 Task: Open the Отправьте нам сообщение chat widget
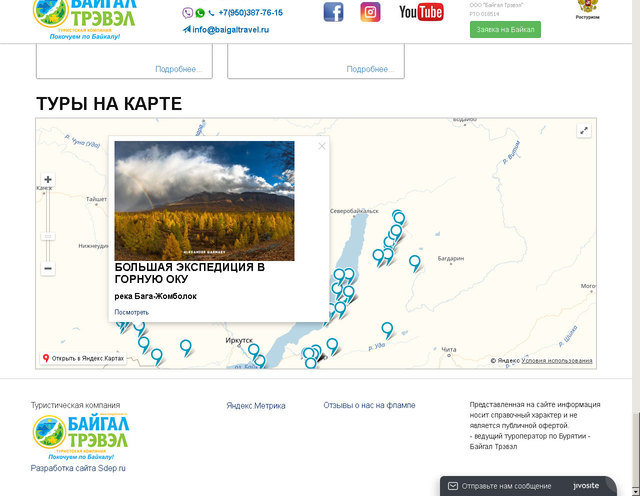[529, 486]
